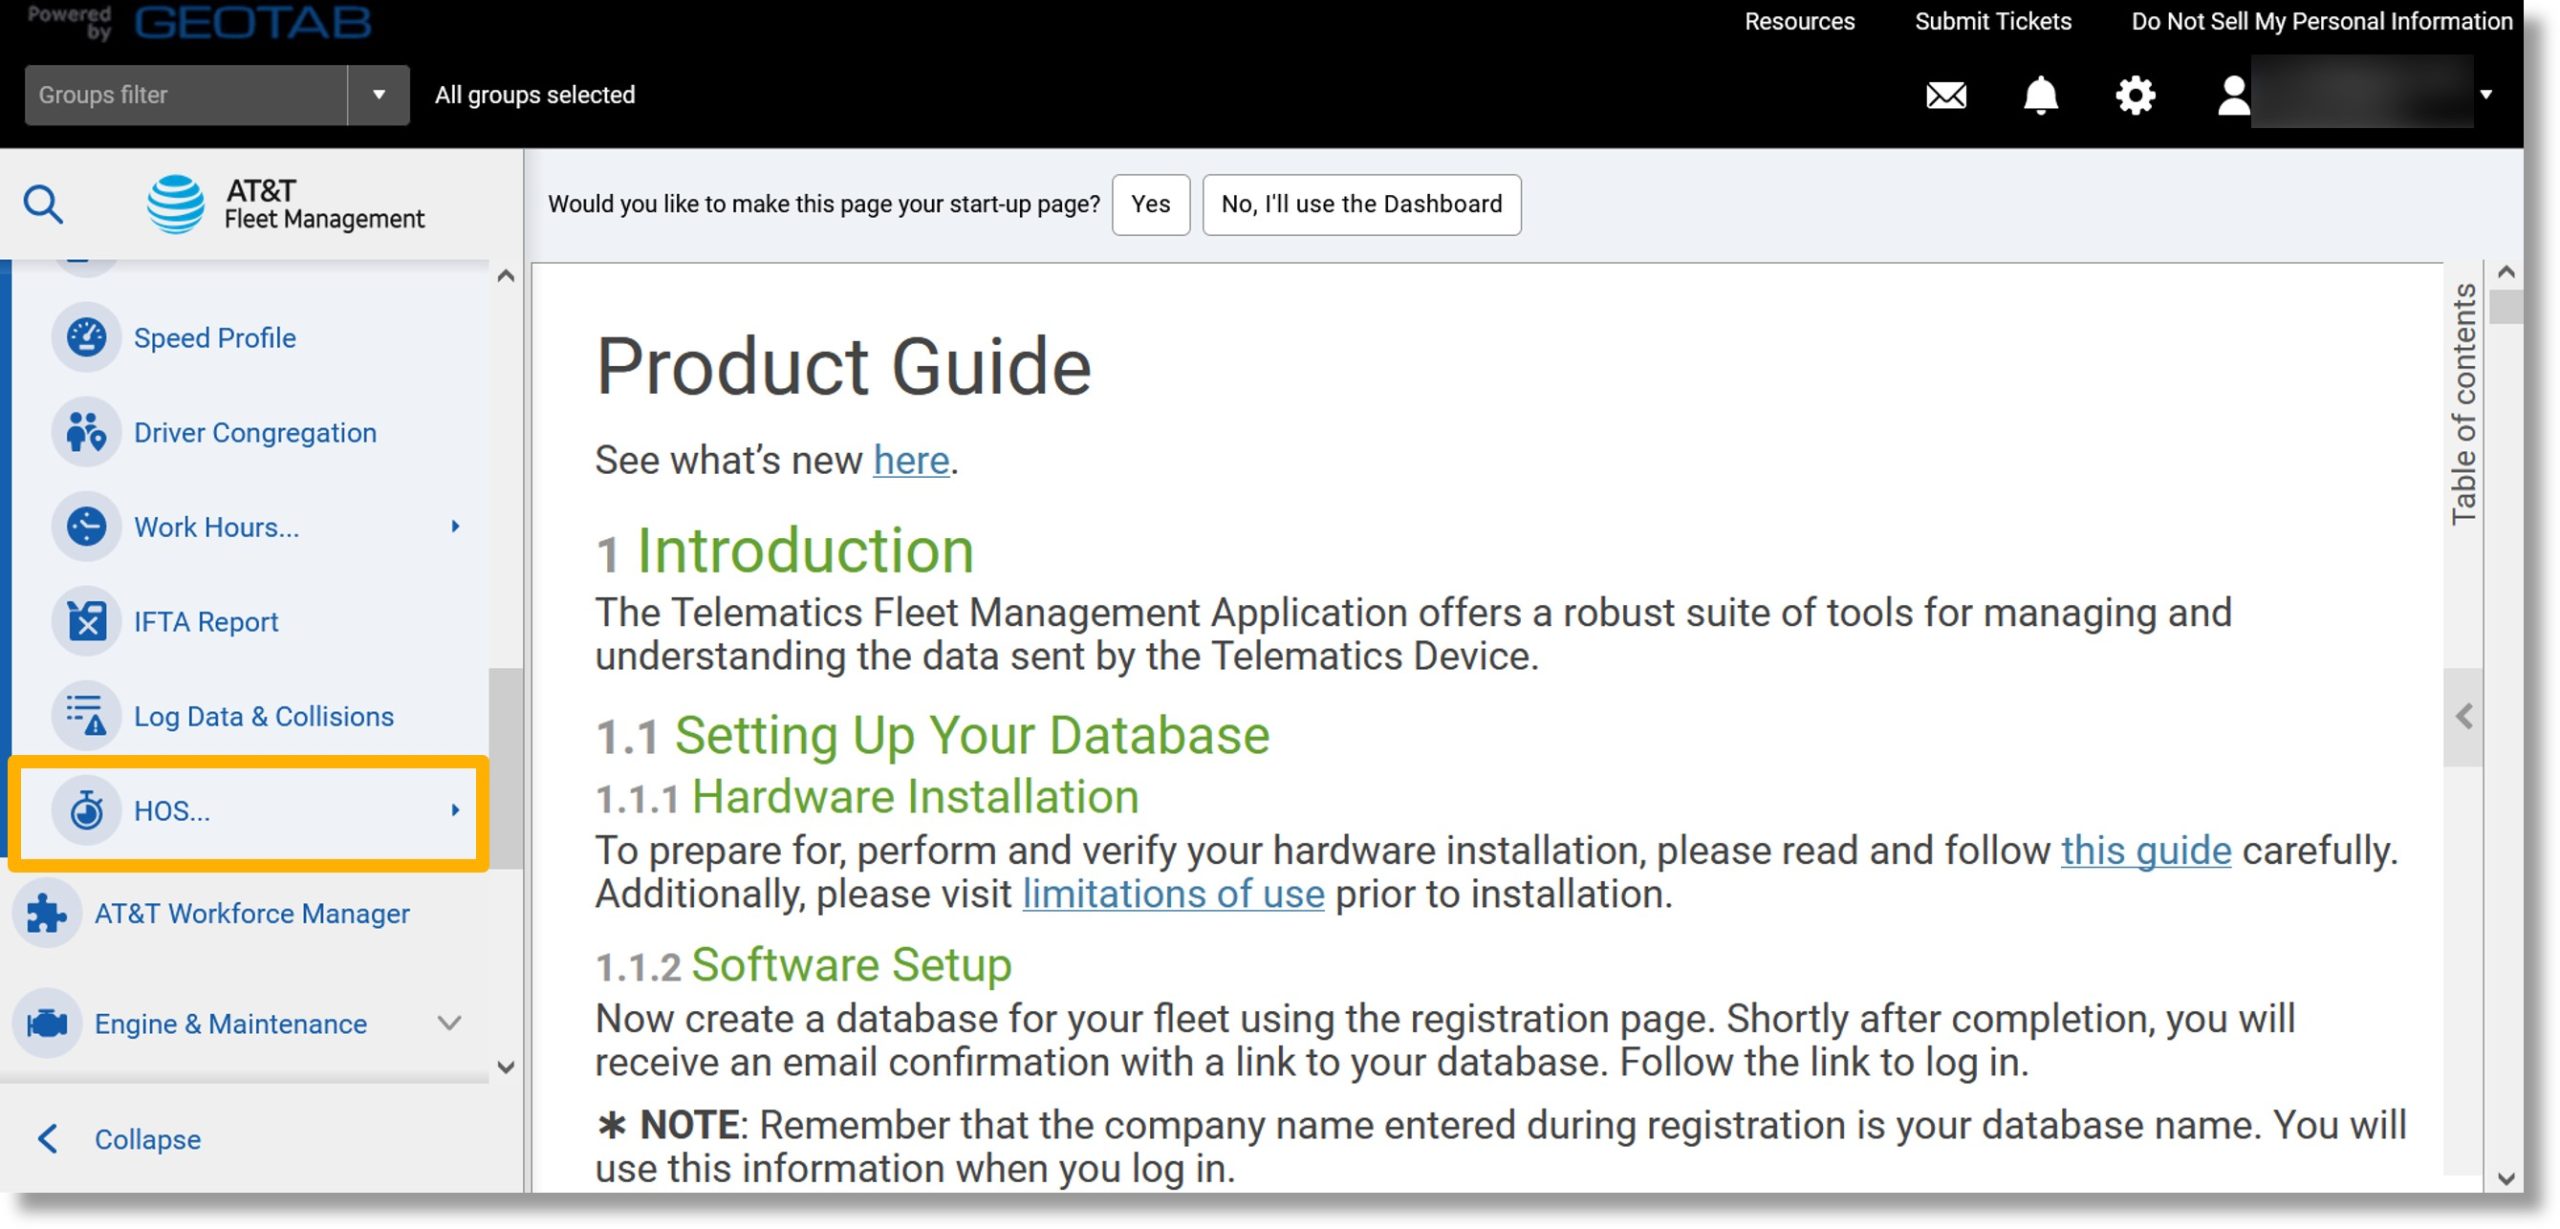Click the user profile silhouette icon
The image size is (2560, 1229).
point(2233,96)
